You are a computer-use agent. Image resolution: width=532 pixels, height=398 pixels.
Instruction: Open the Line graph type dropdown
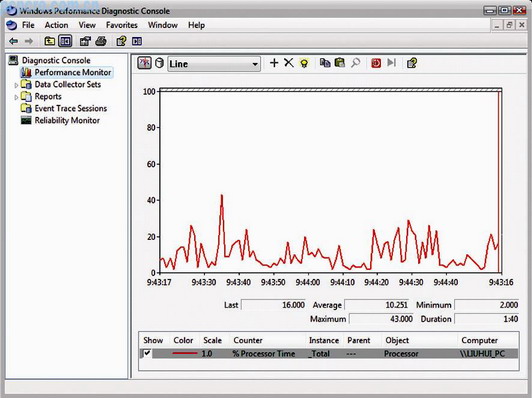(x=214, y=64)
